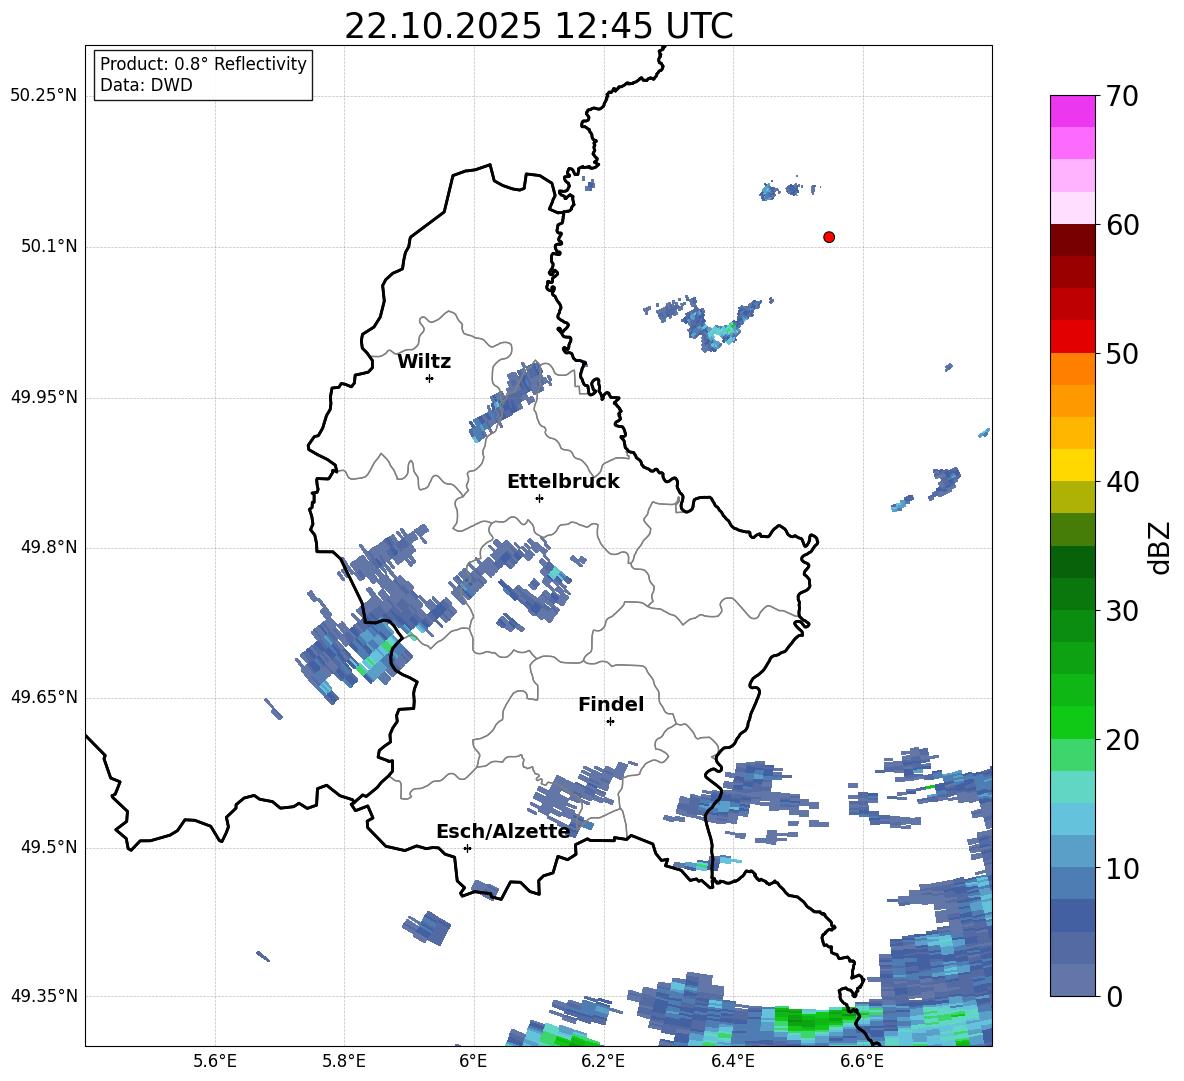Click the cross marker below Wiltz

(x=430, y=378)
